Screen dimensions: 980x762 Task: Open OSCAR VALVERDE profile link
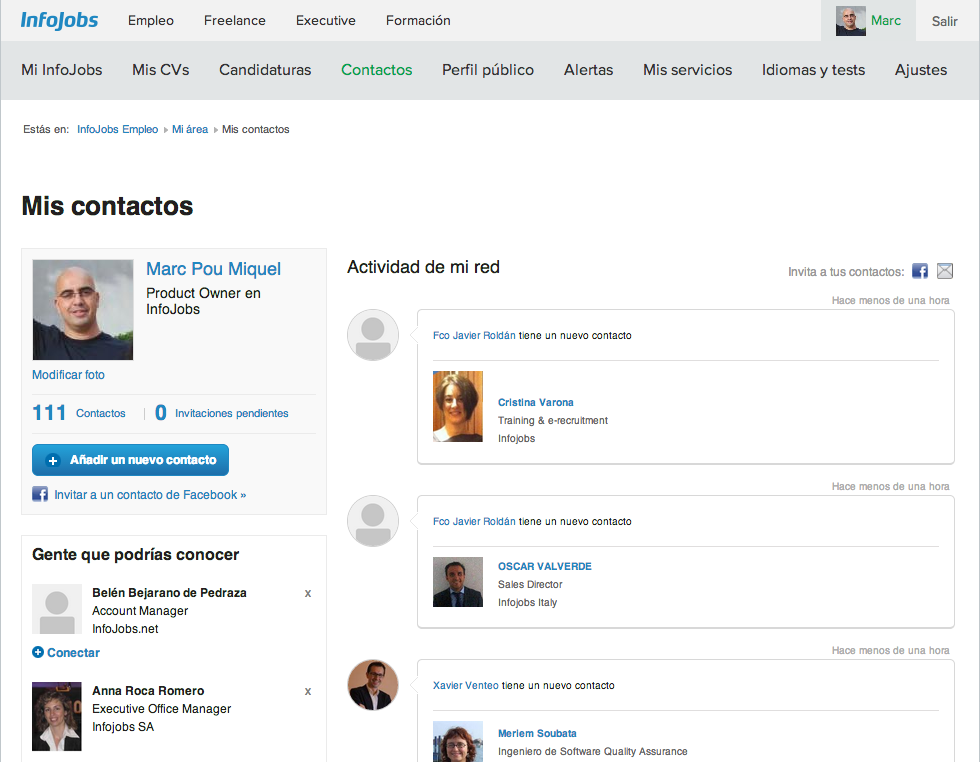tap(544, 566)
